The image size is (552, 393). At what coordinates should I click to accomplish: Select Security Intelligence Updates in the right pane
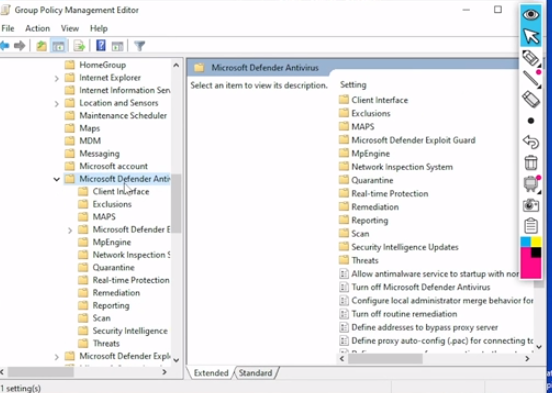click(405, 247)
